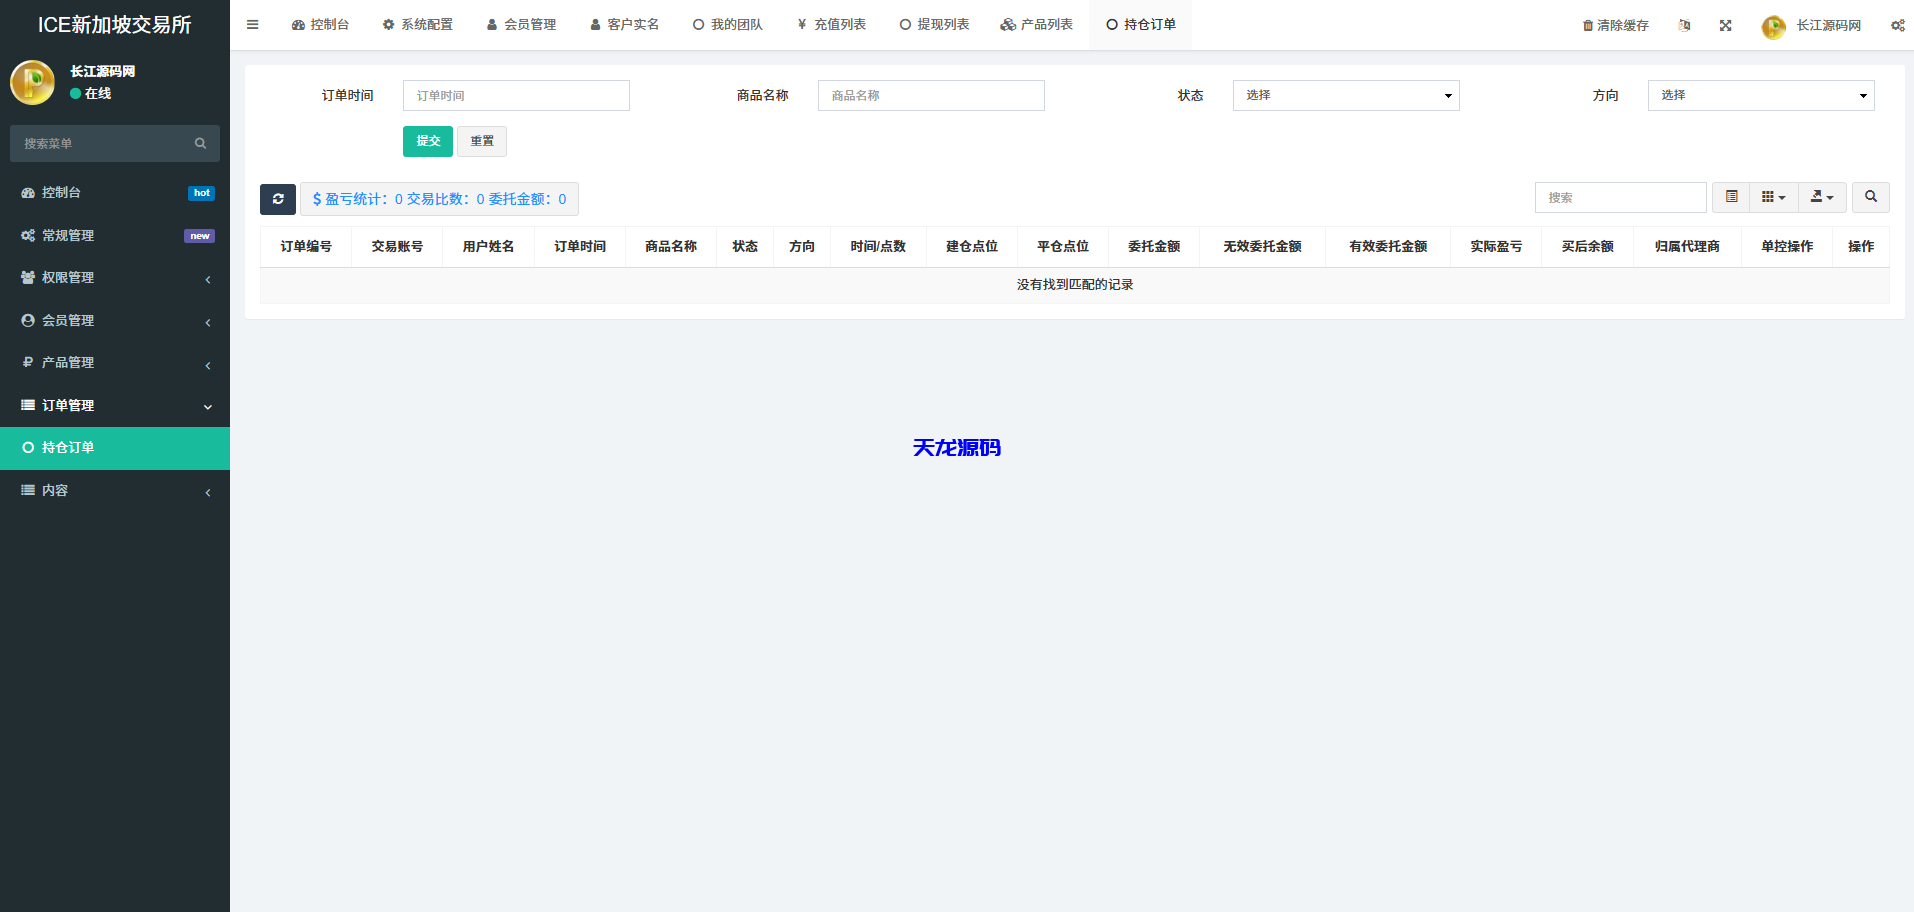Open the fullscreen toggle icon in top bar
Viewport: 1914px width, 912px height.
click(1725, 25)
